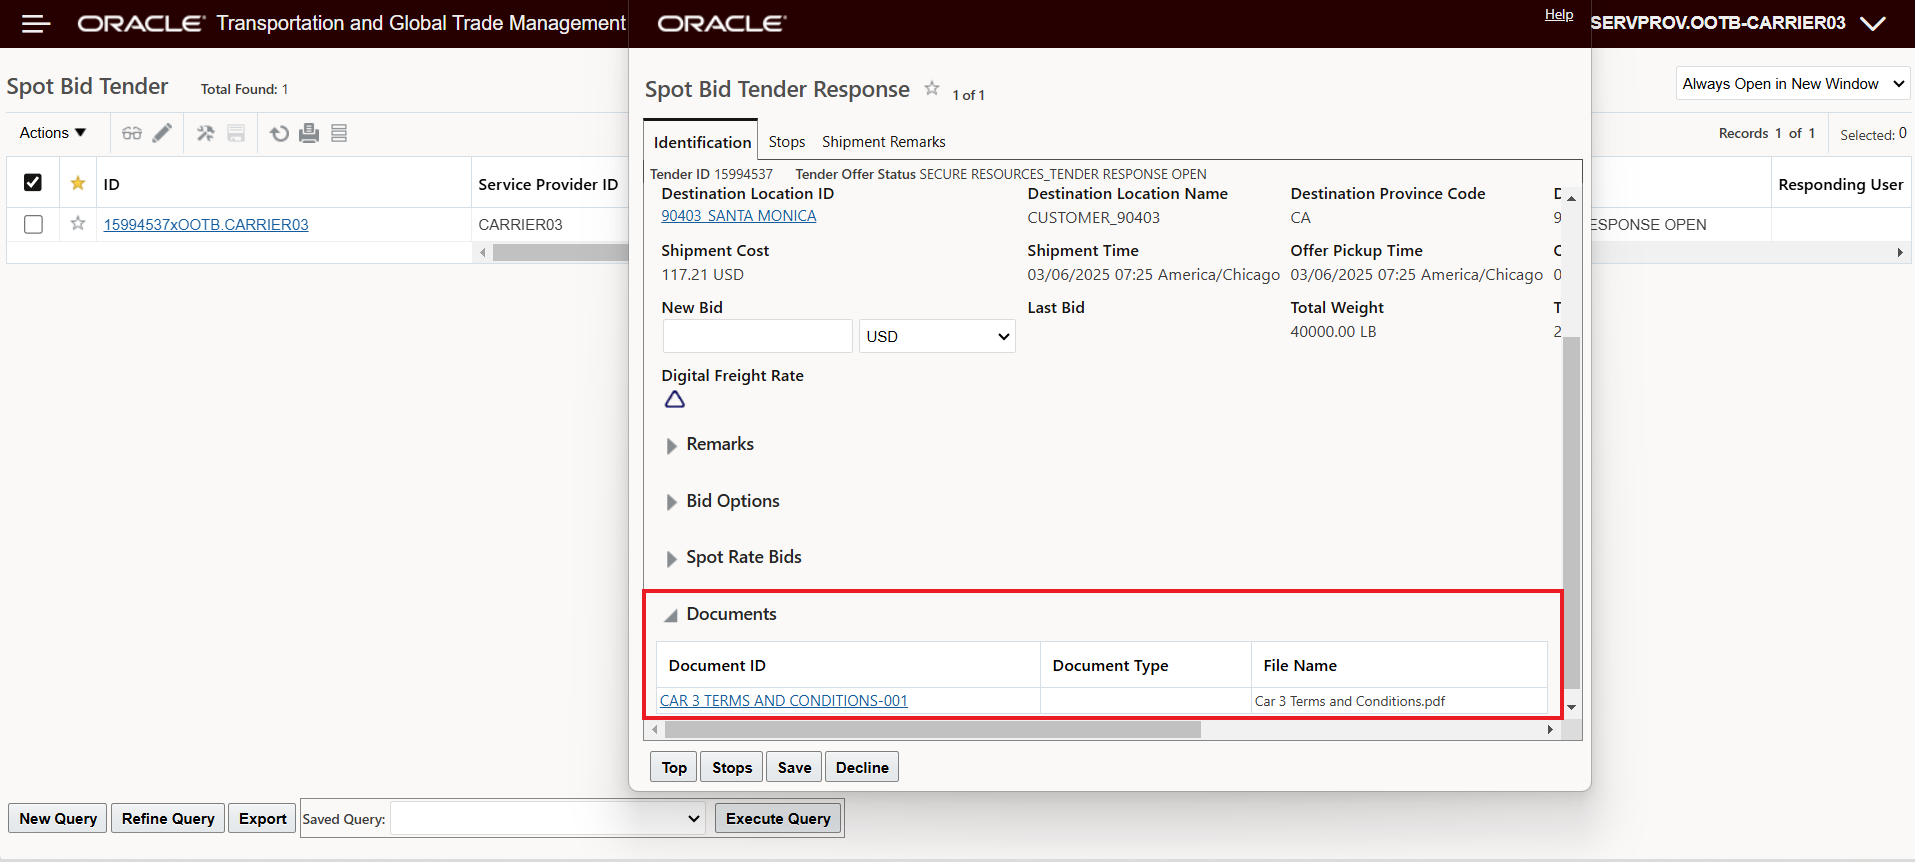Click the Execute Query button
The height and width of the screenshot is (862, 1915).
tap(778, 818)
